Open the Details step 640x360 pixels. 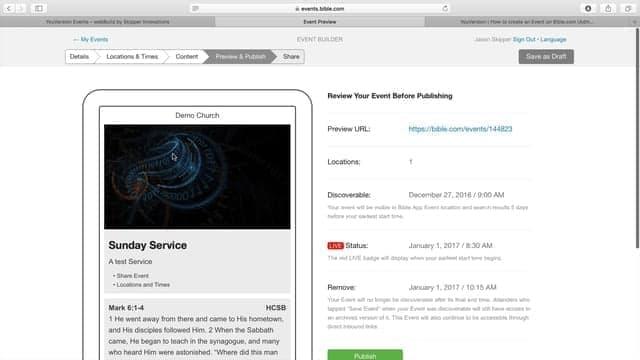(x=79, y=56)
